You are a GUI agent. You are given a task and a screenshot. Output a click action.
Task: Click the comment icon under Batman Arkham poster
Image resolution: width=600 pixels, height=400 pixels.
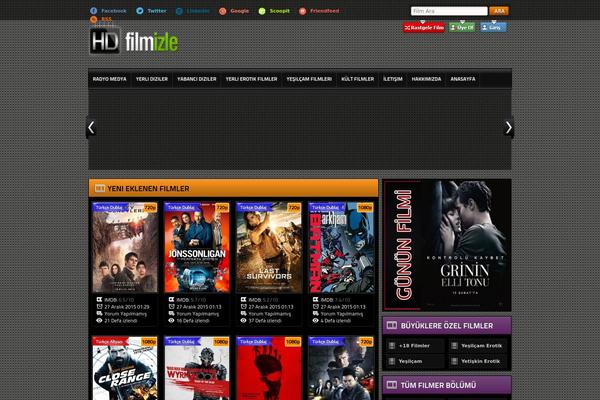315,313
